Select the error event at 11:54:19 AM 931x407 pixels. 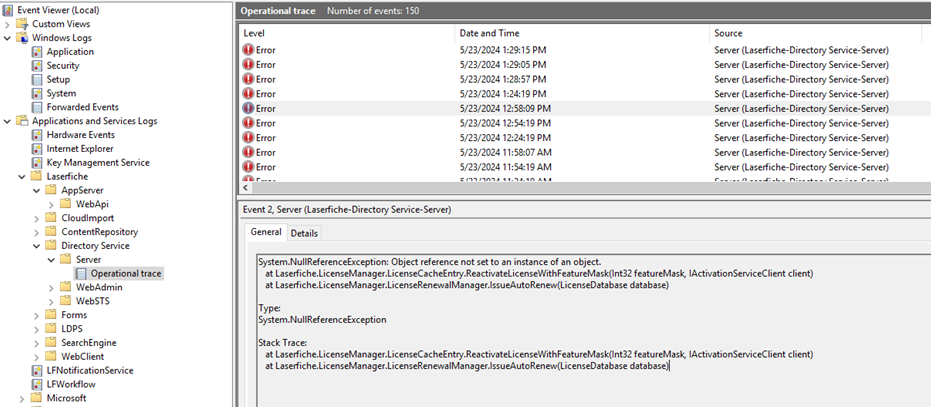[585, 167]
